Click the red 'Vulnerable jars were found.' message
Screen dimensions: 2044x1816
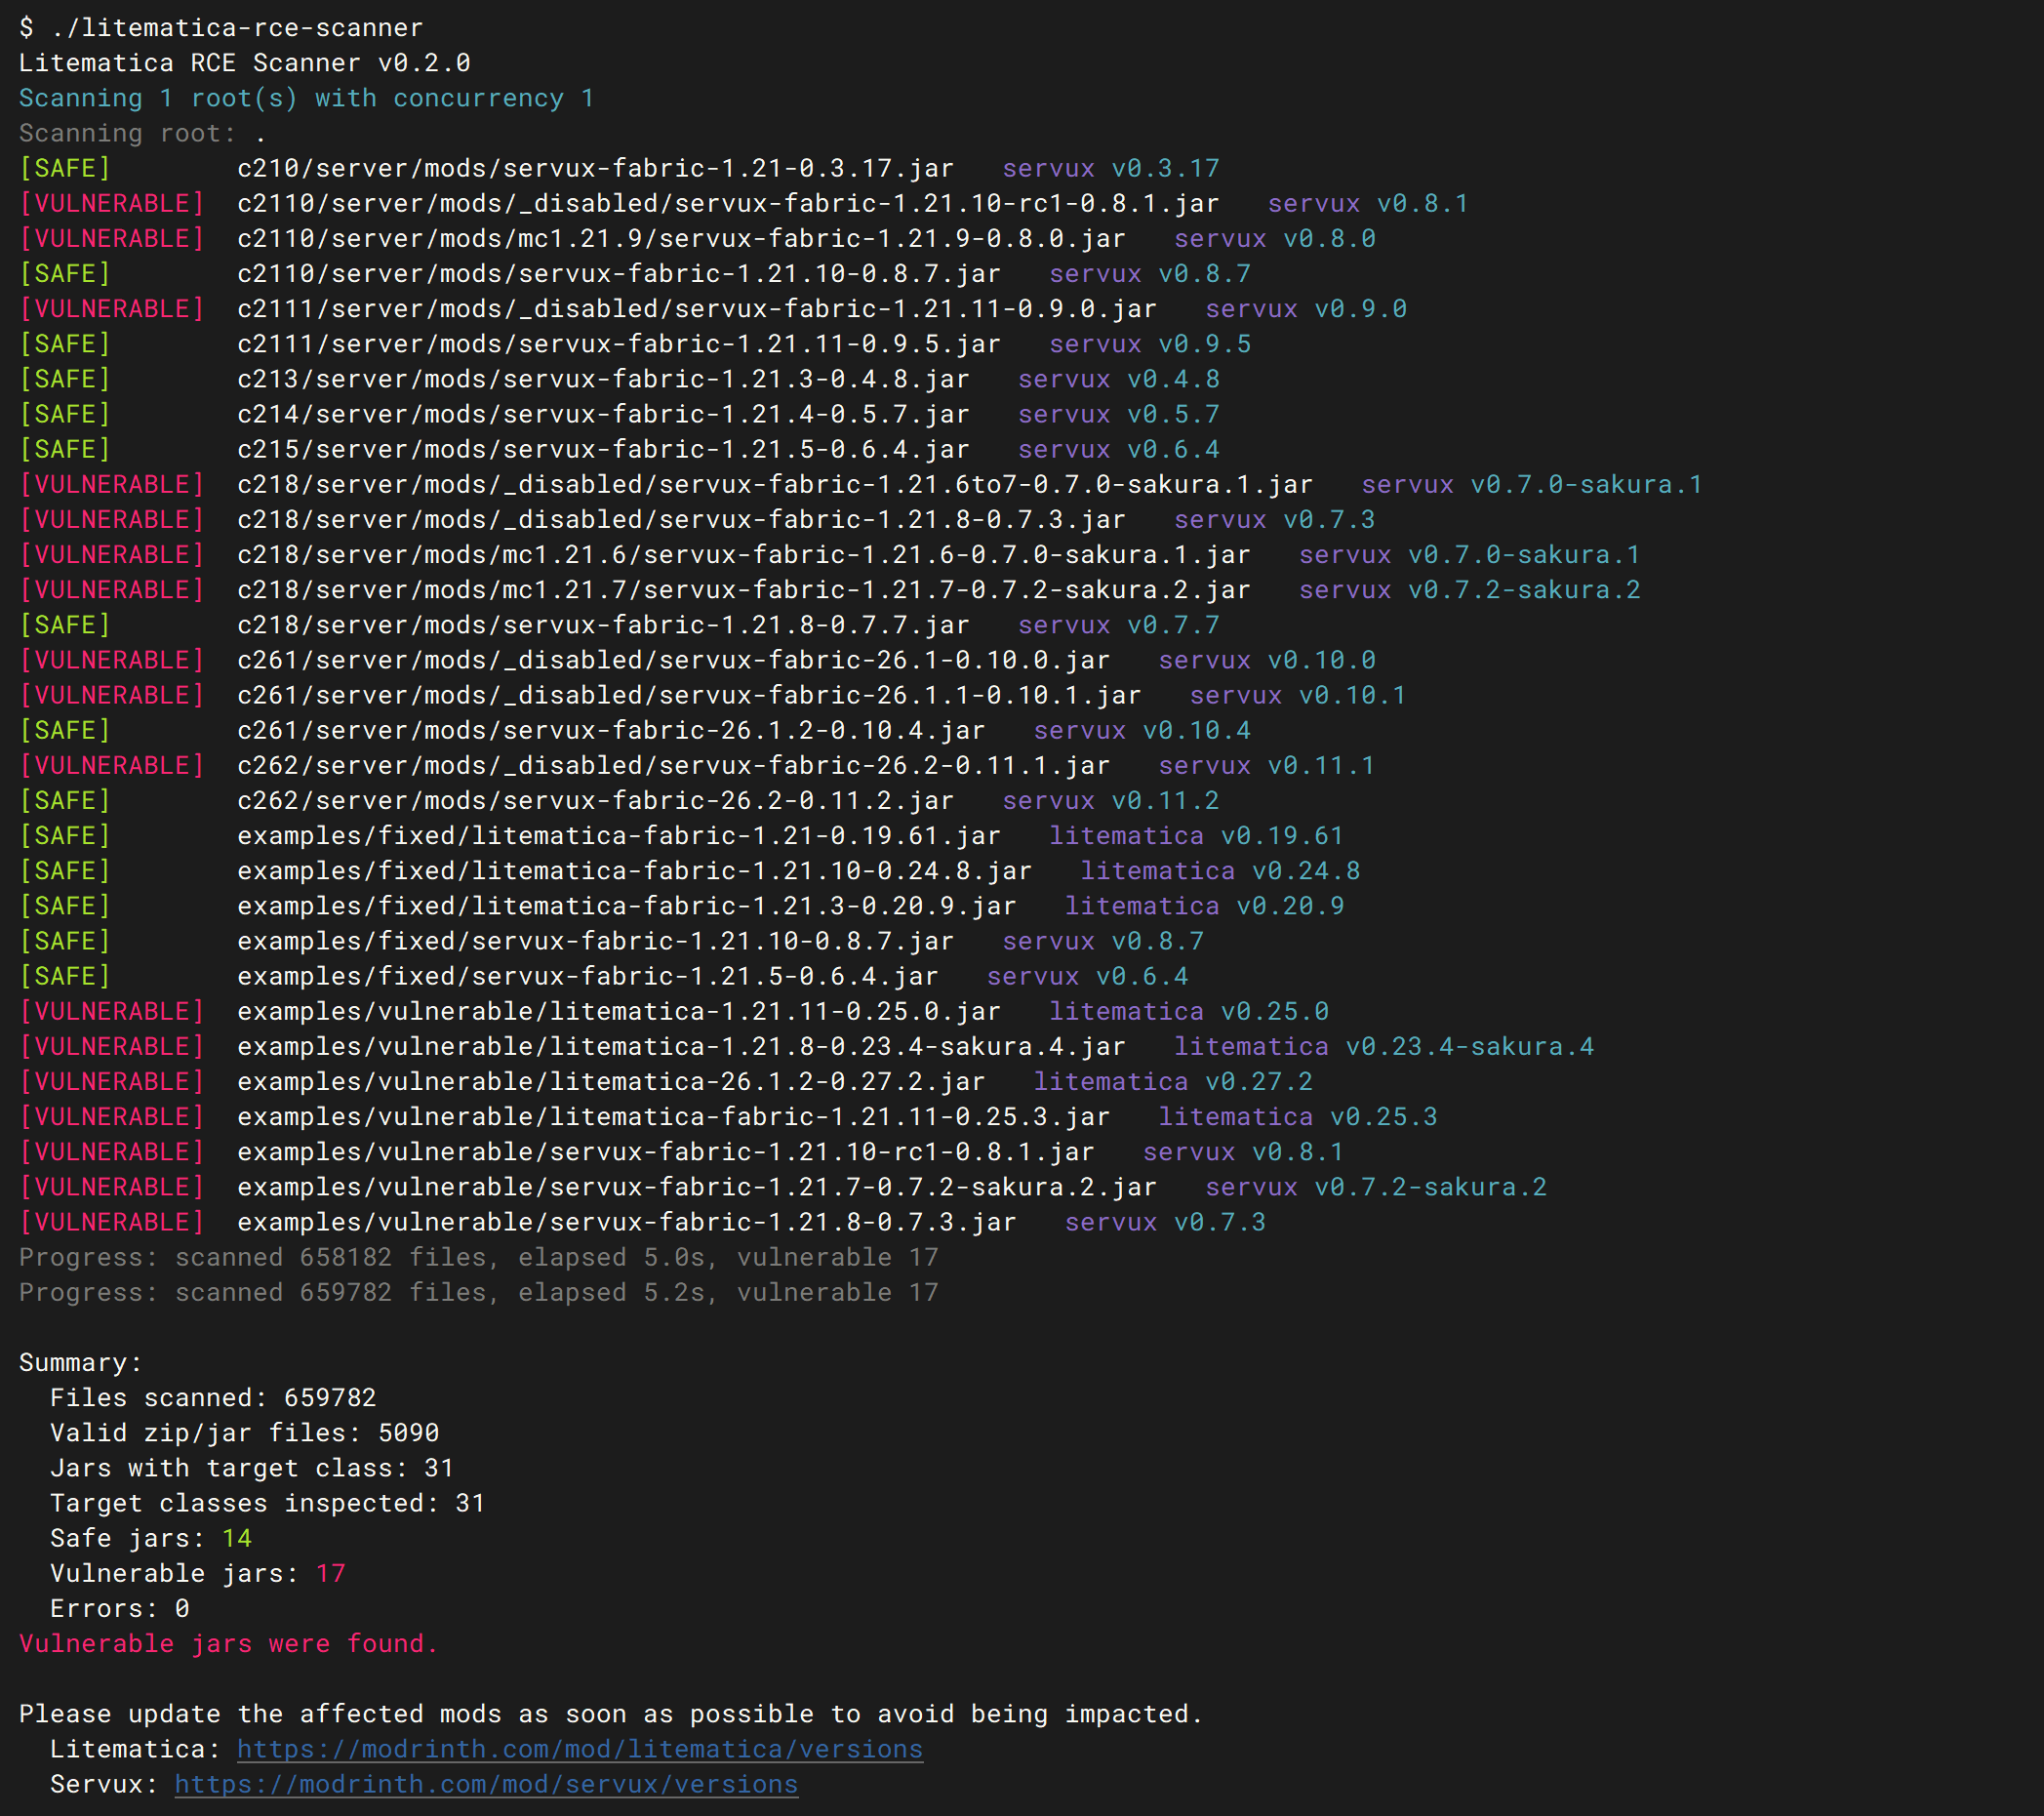pyautogui.click(x=229, y=1643)
